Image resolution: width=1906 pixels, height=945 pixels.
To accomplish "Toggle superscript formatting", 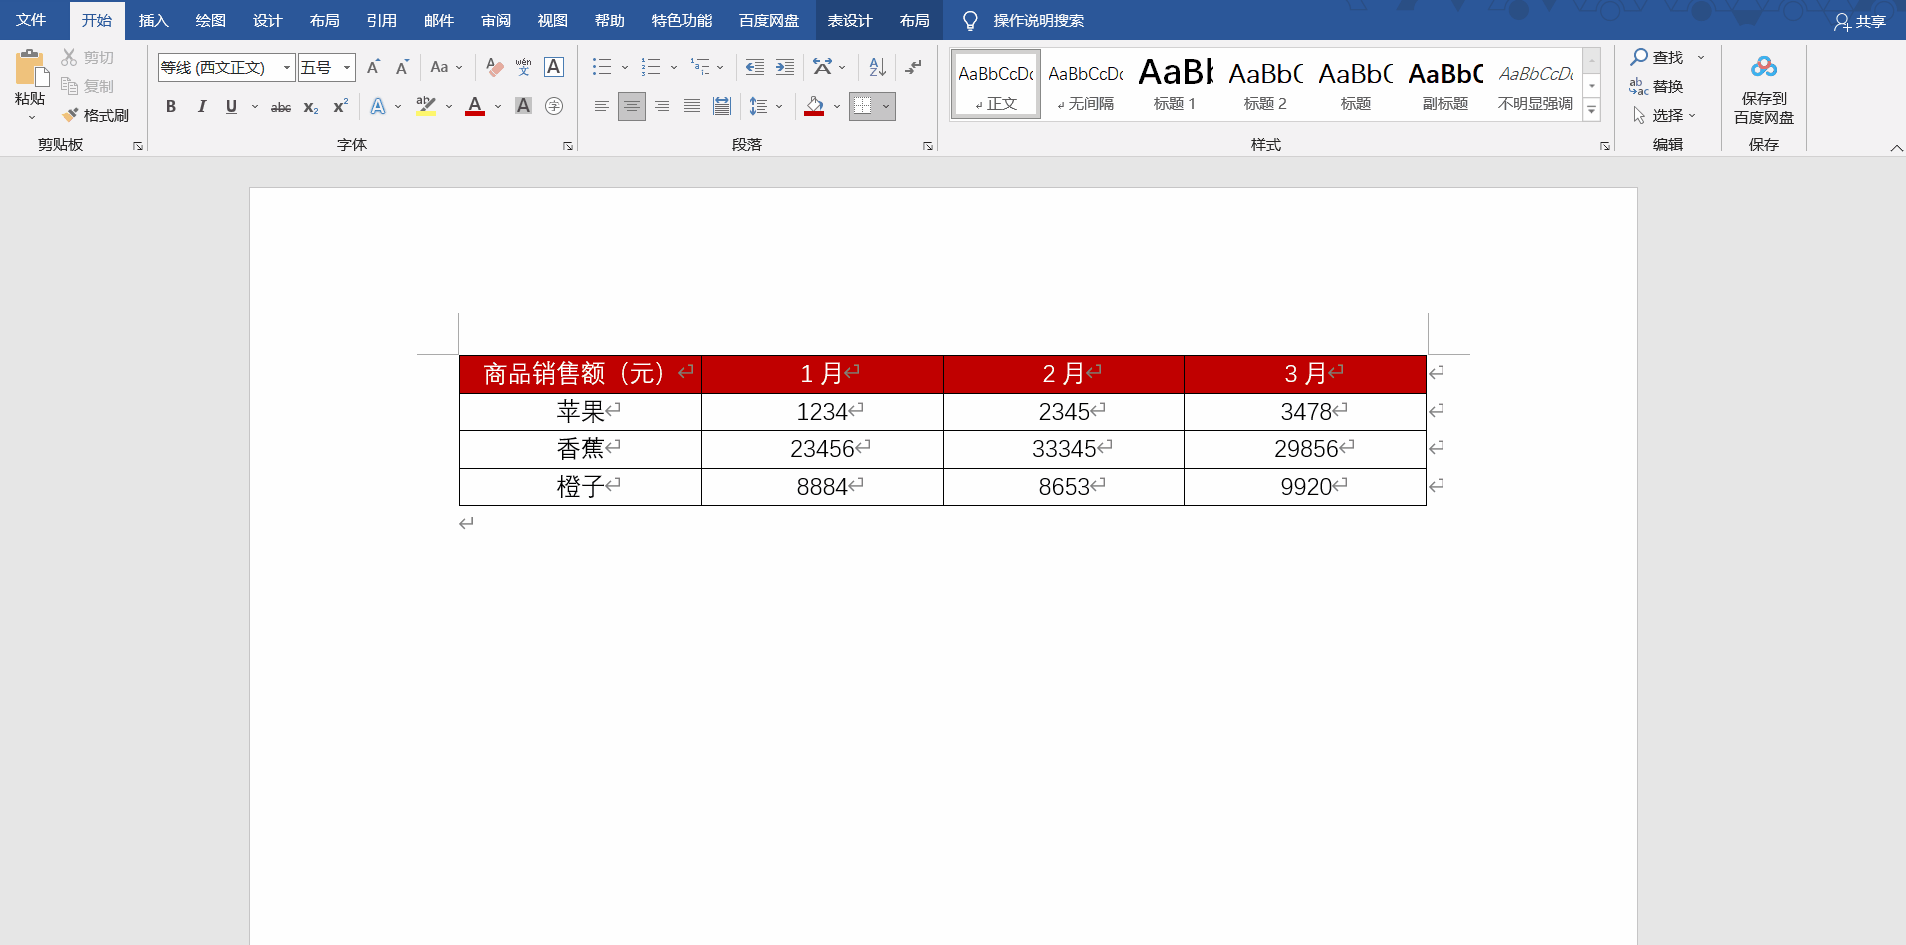I will tap(341, 106).
